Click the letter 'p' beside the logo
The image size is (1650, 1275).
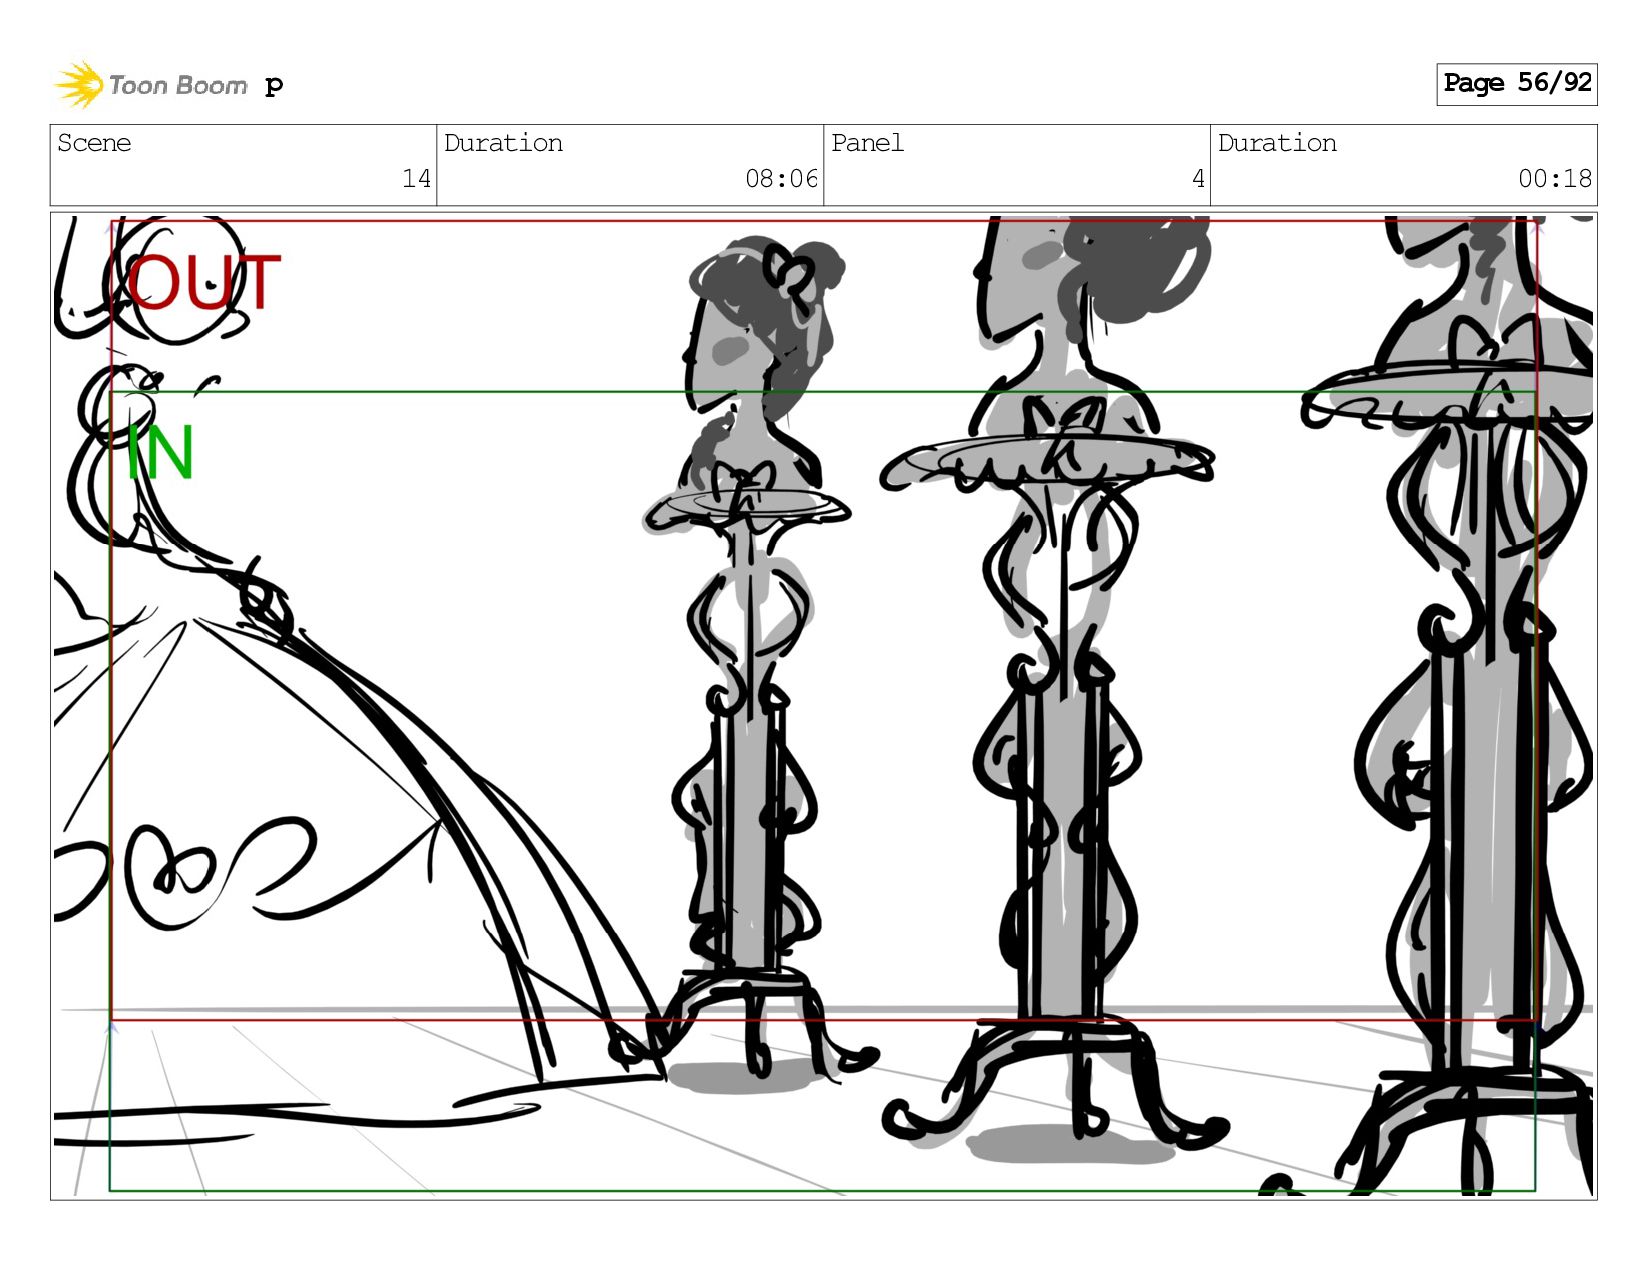(x=274, y=86)
